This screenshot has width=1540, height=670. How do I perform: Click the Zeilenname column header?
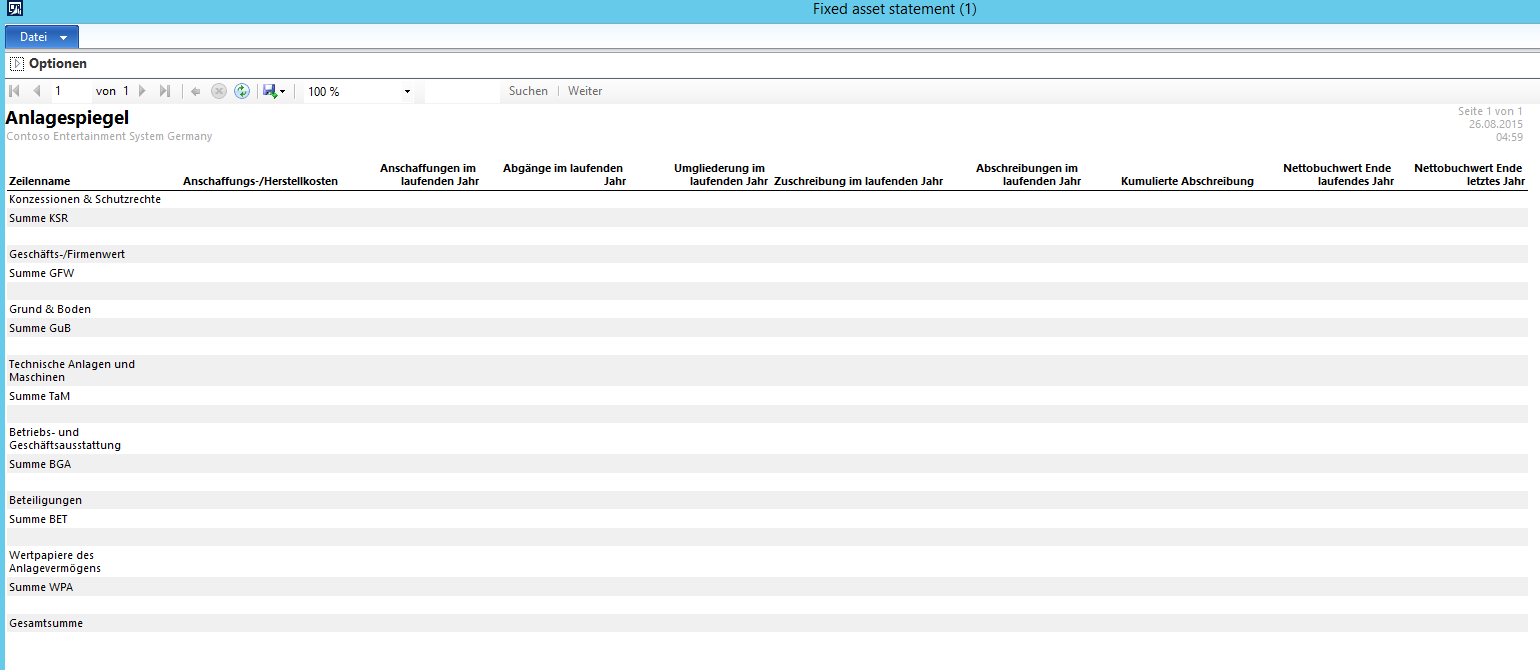[x=39, y=182]
